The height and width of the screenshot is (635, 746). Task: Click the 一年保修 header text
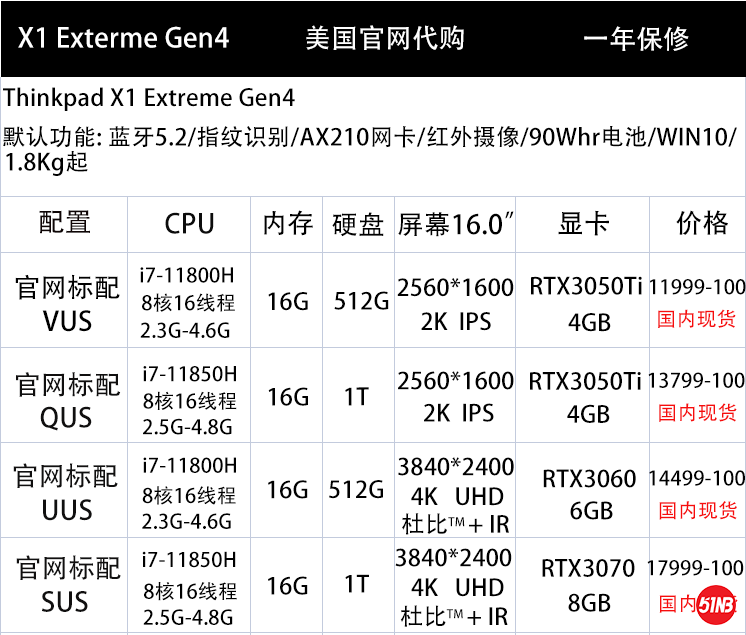[x=636, y=39]
